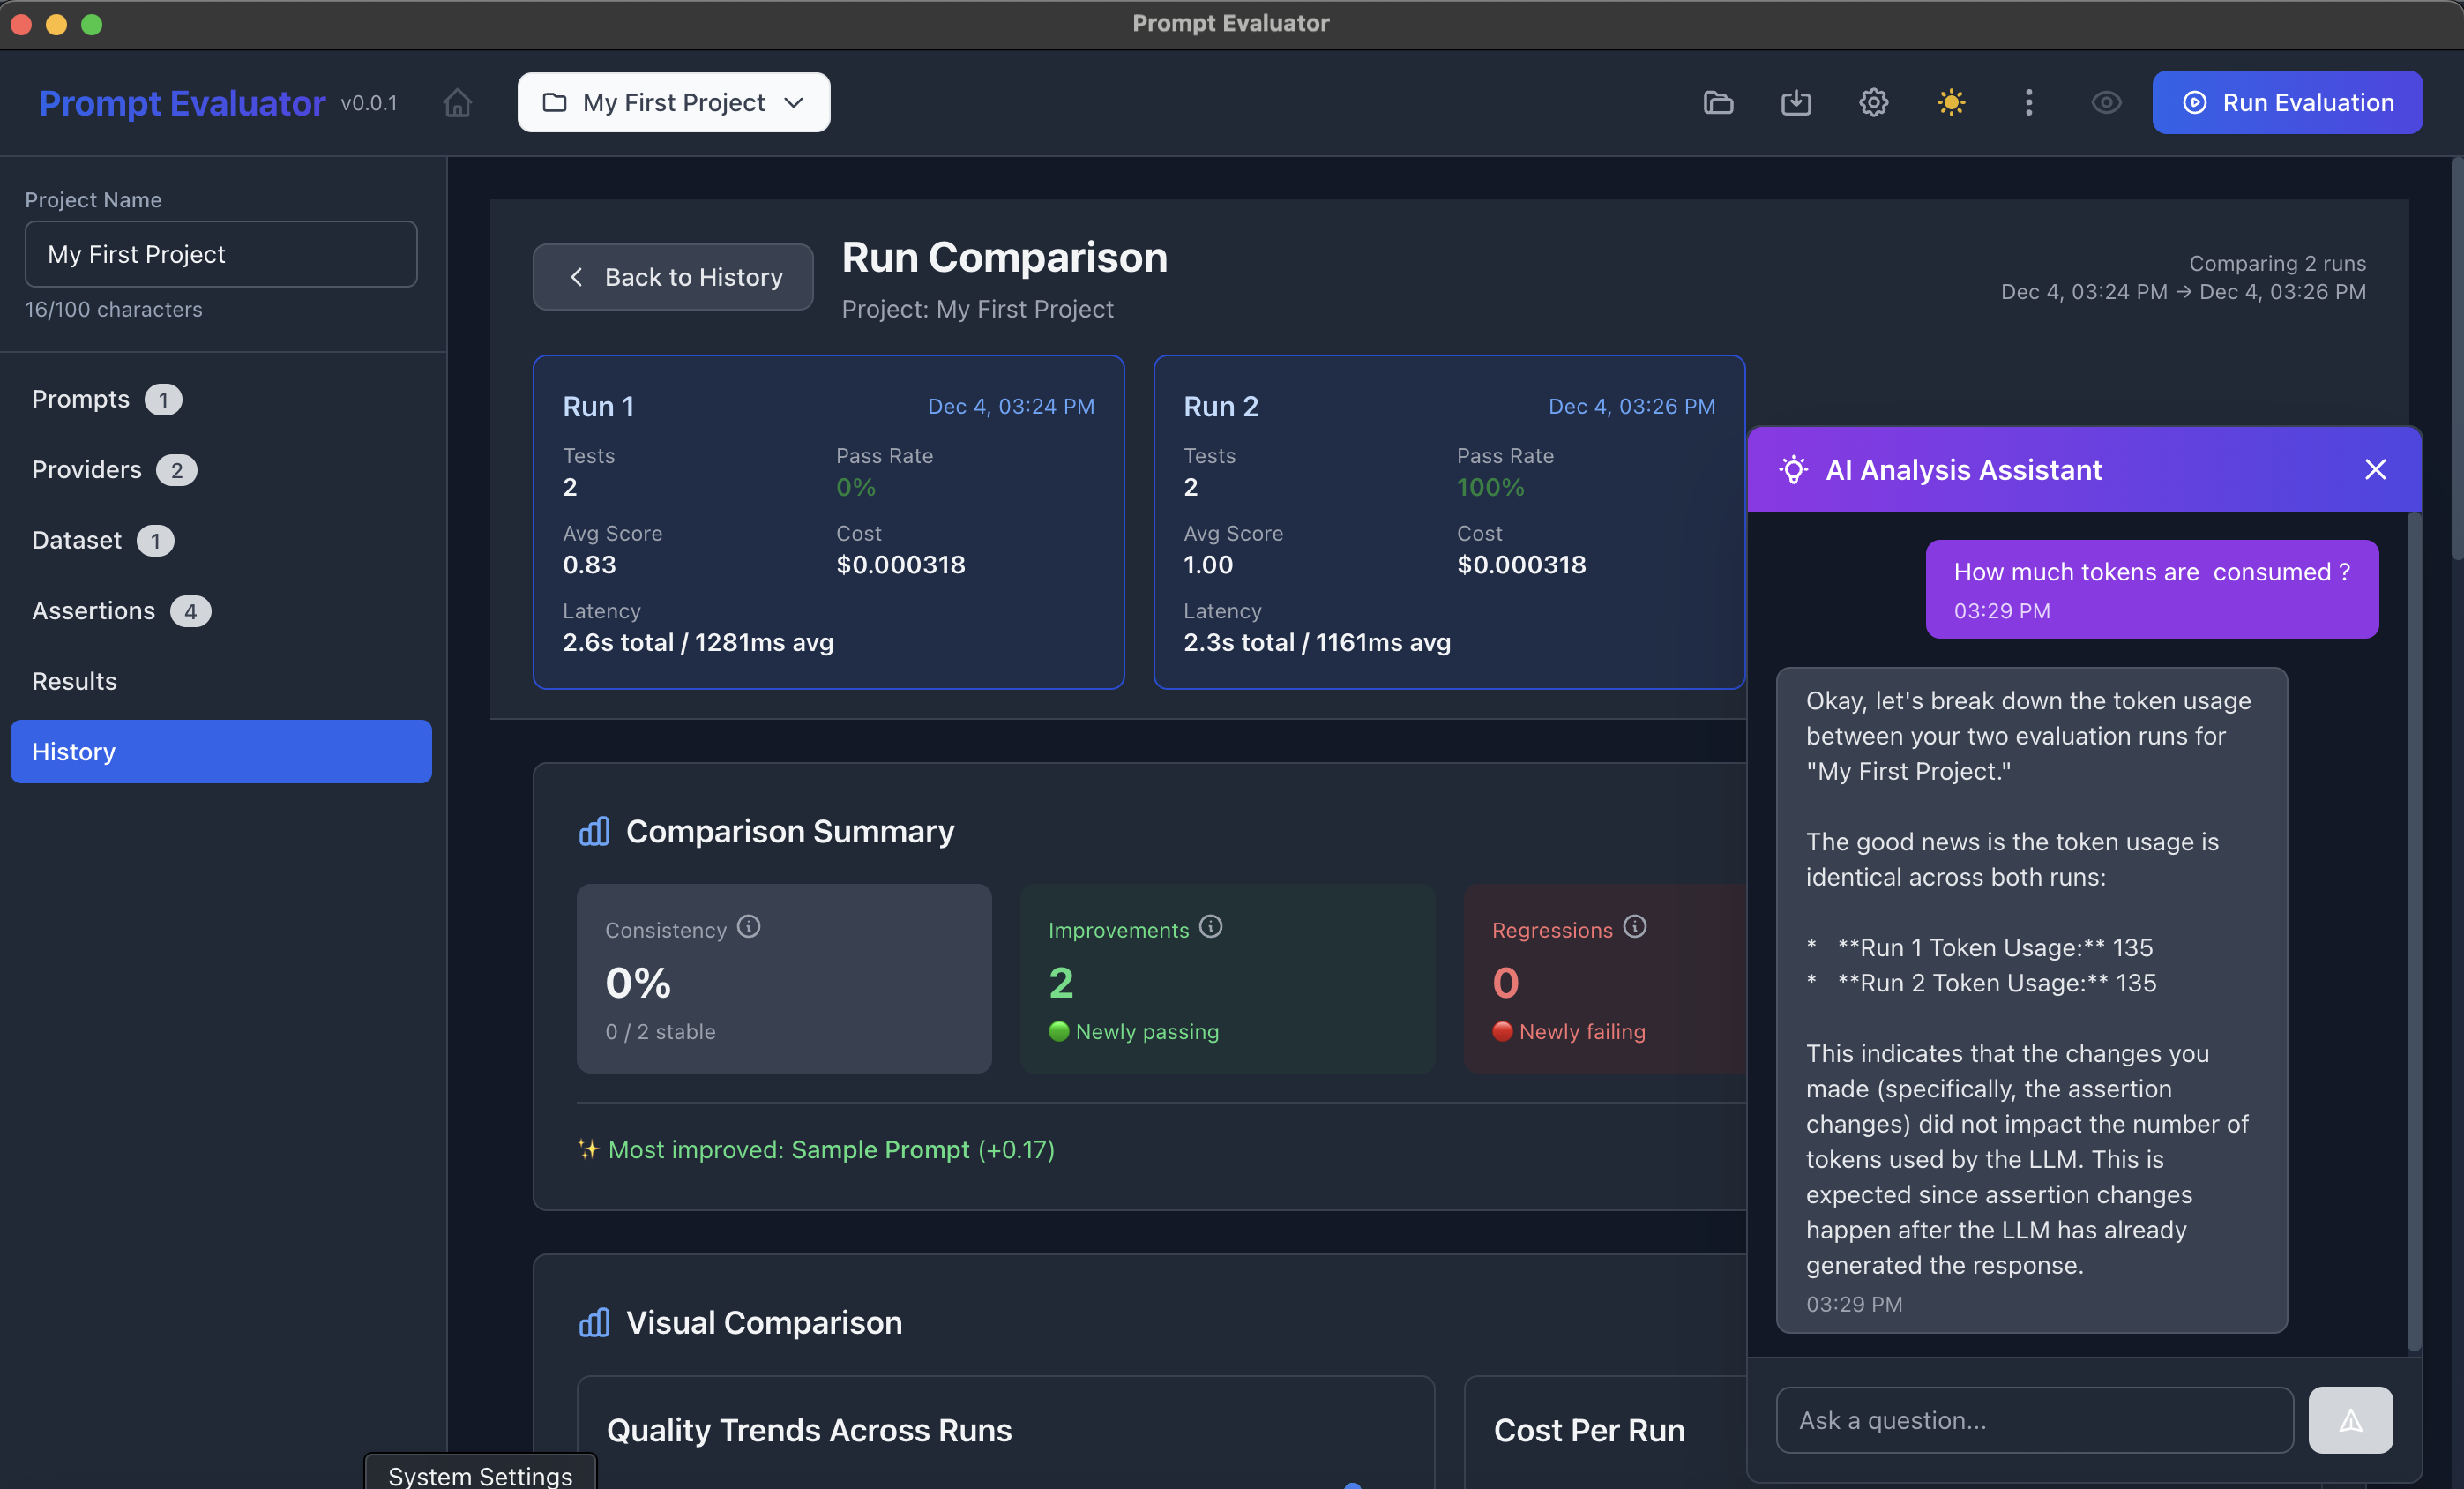Screen dimensions: 2464x1489
Task: Click the home icon in header
Action: [457, 103]
